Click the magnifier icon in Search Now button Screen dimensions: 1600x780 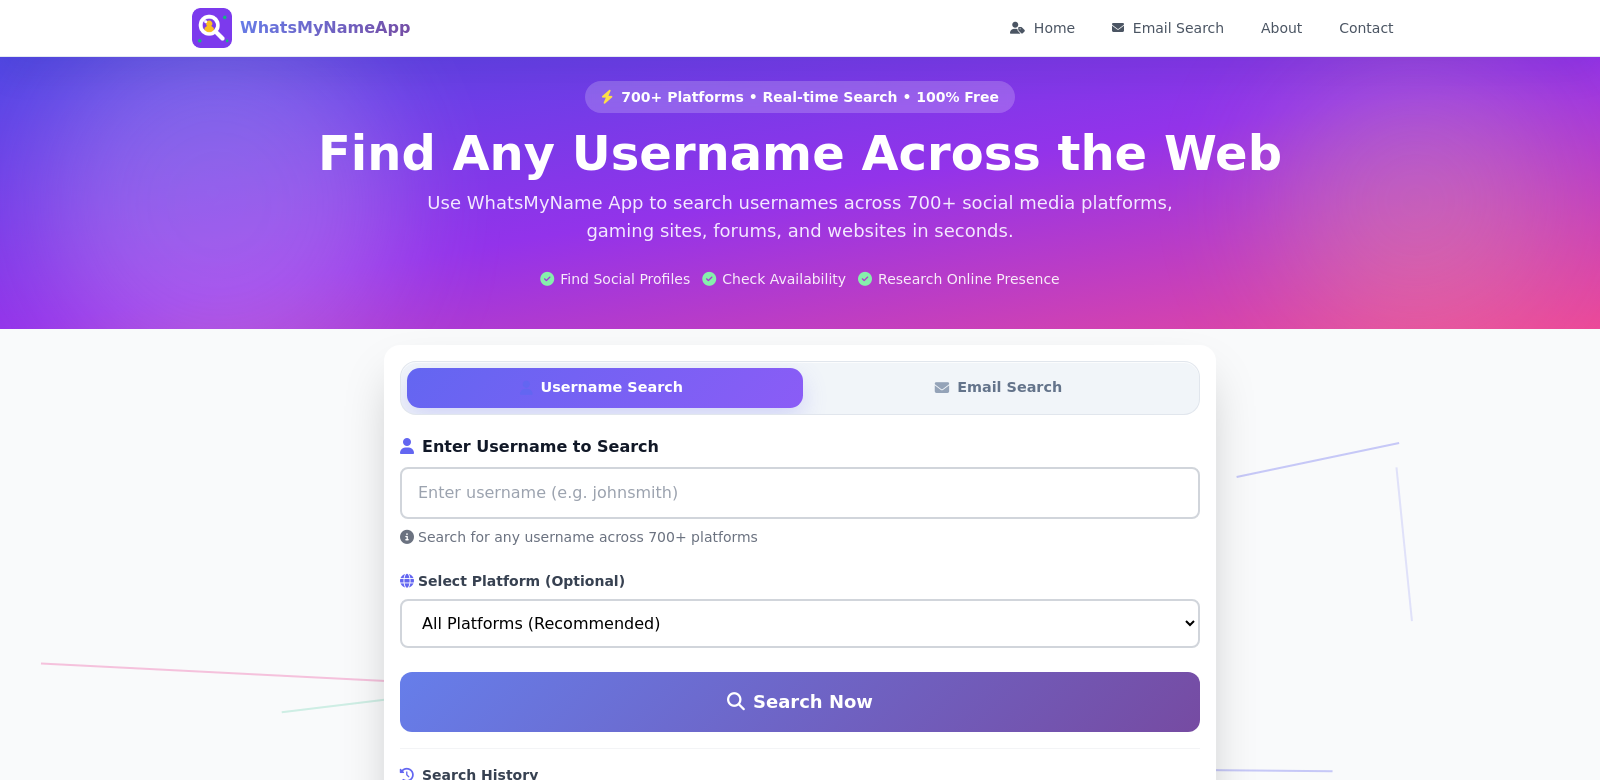(736, 702)
